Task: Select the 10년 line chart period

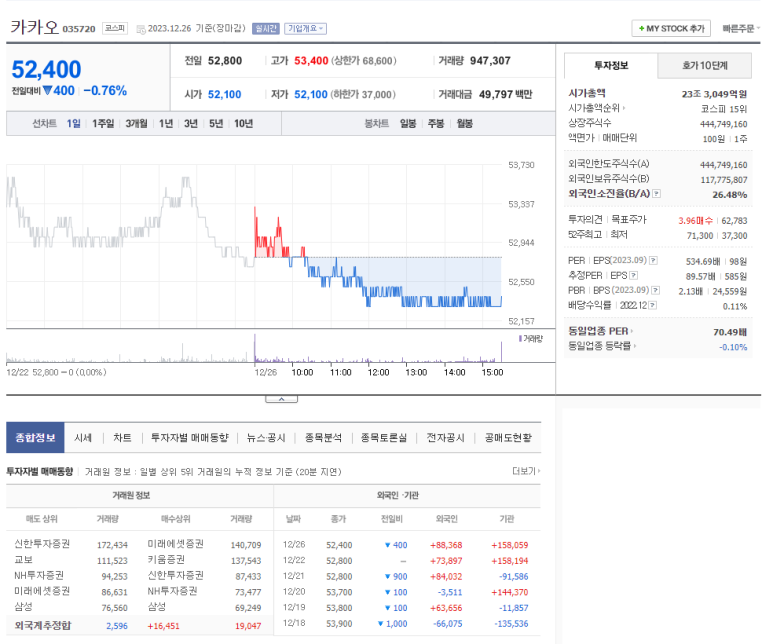Action: 244,123
